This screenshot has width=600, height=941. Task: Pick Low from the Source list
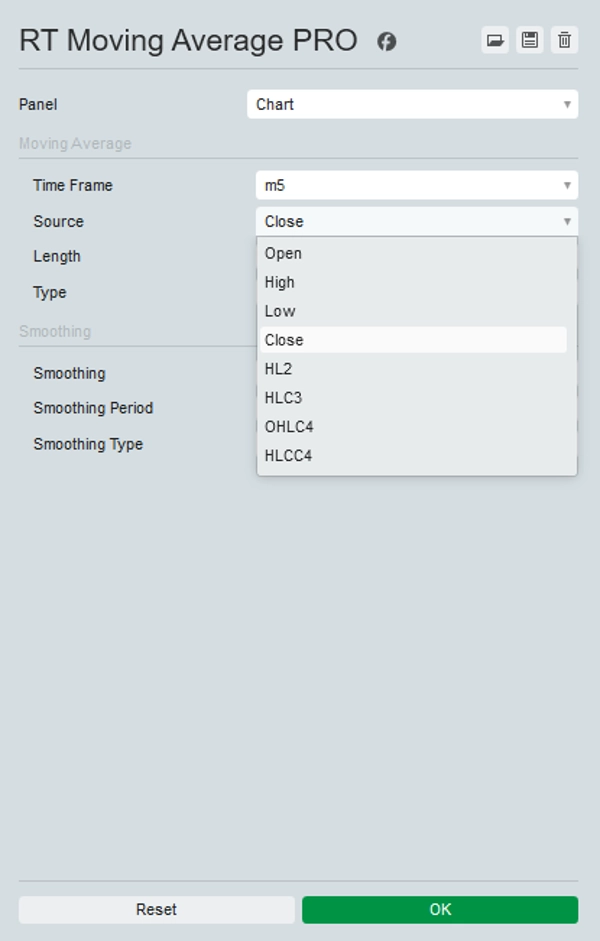(x=280, y=311)
